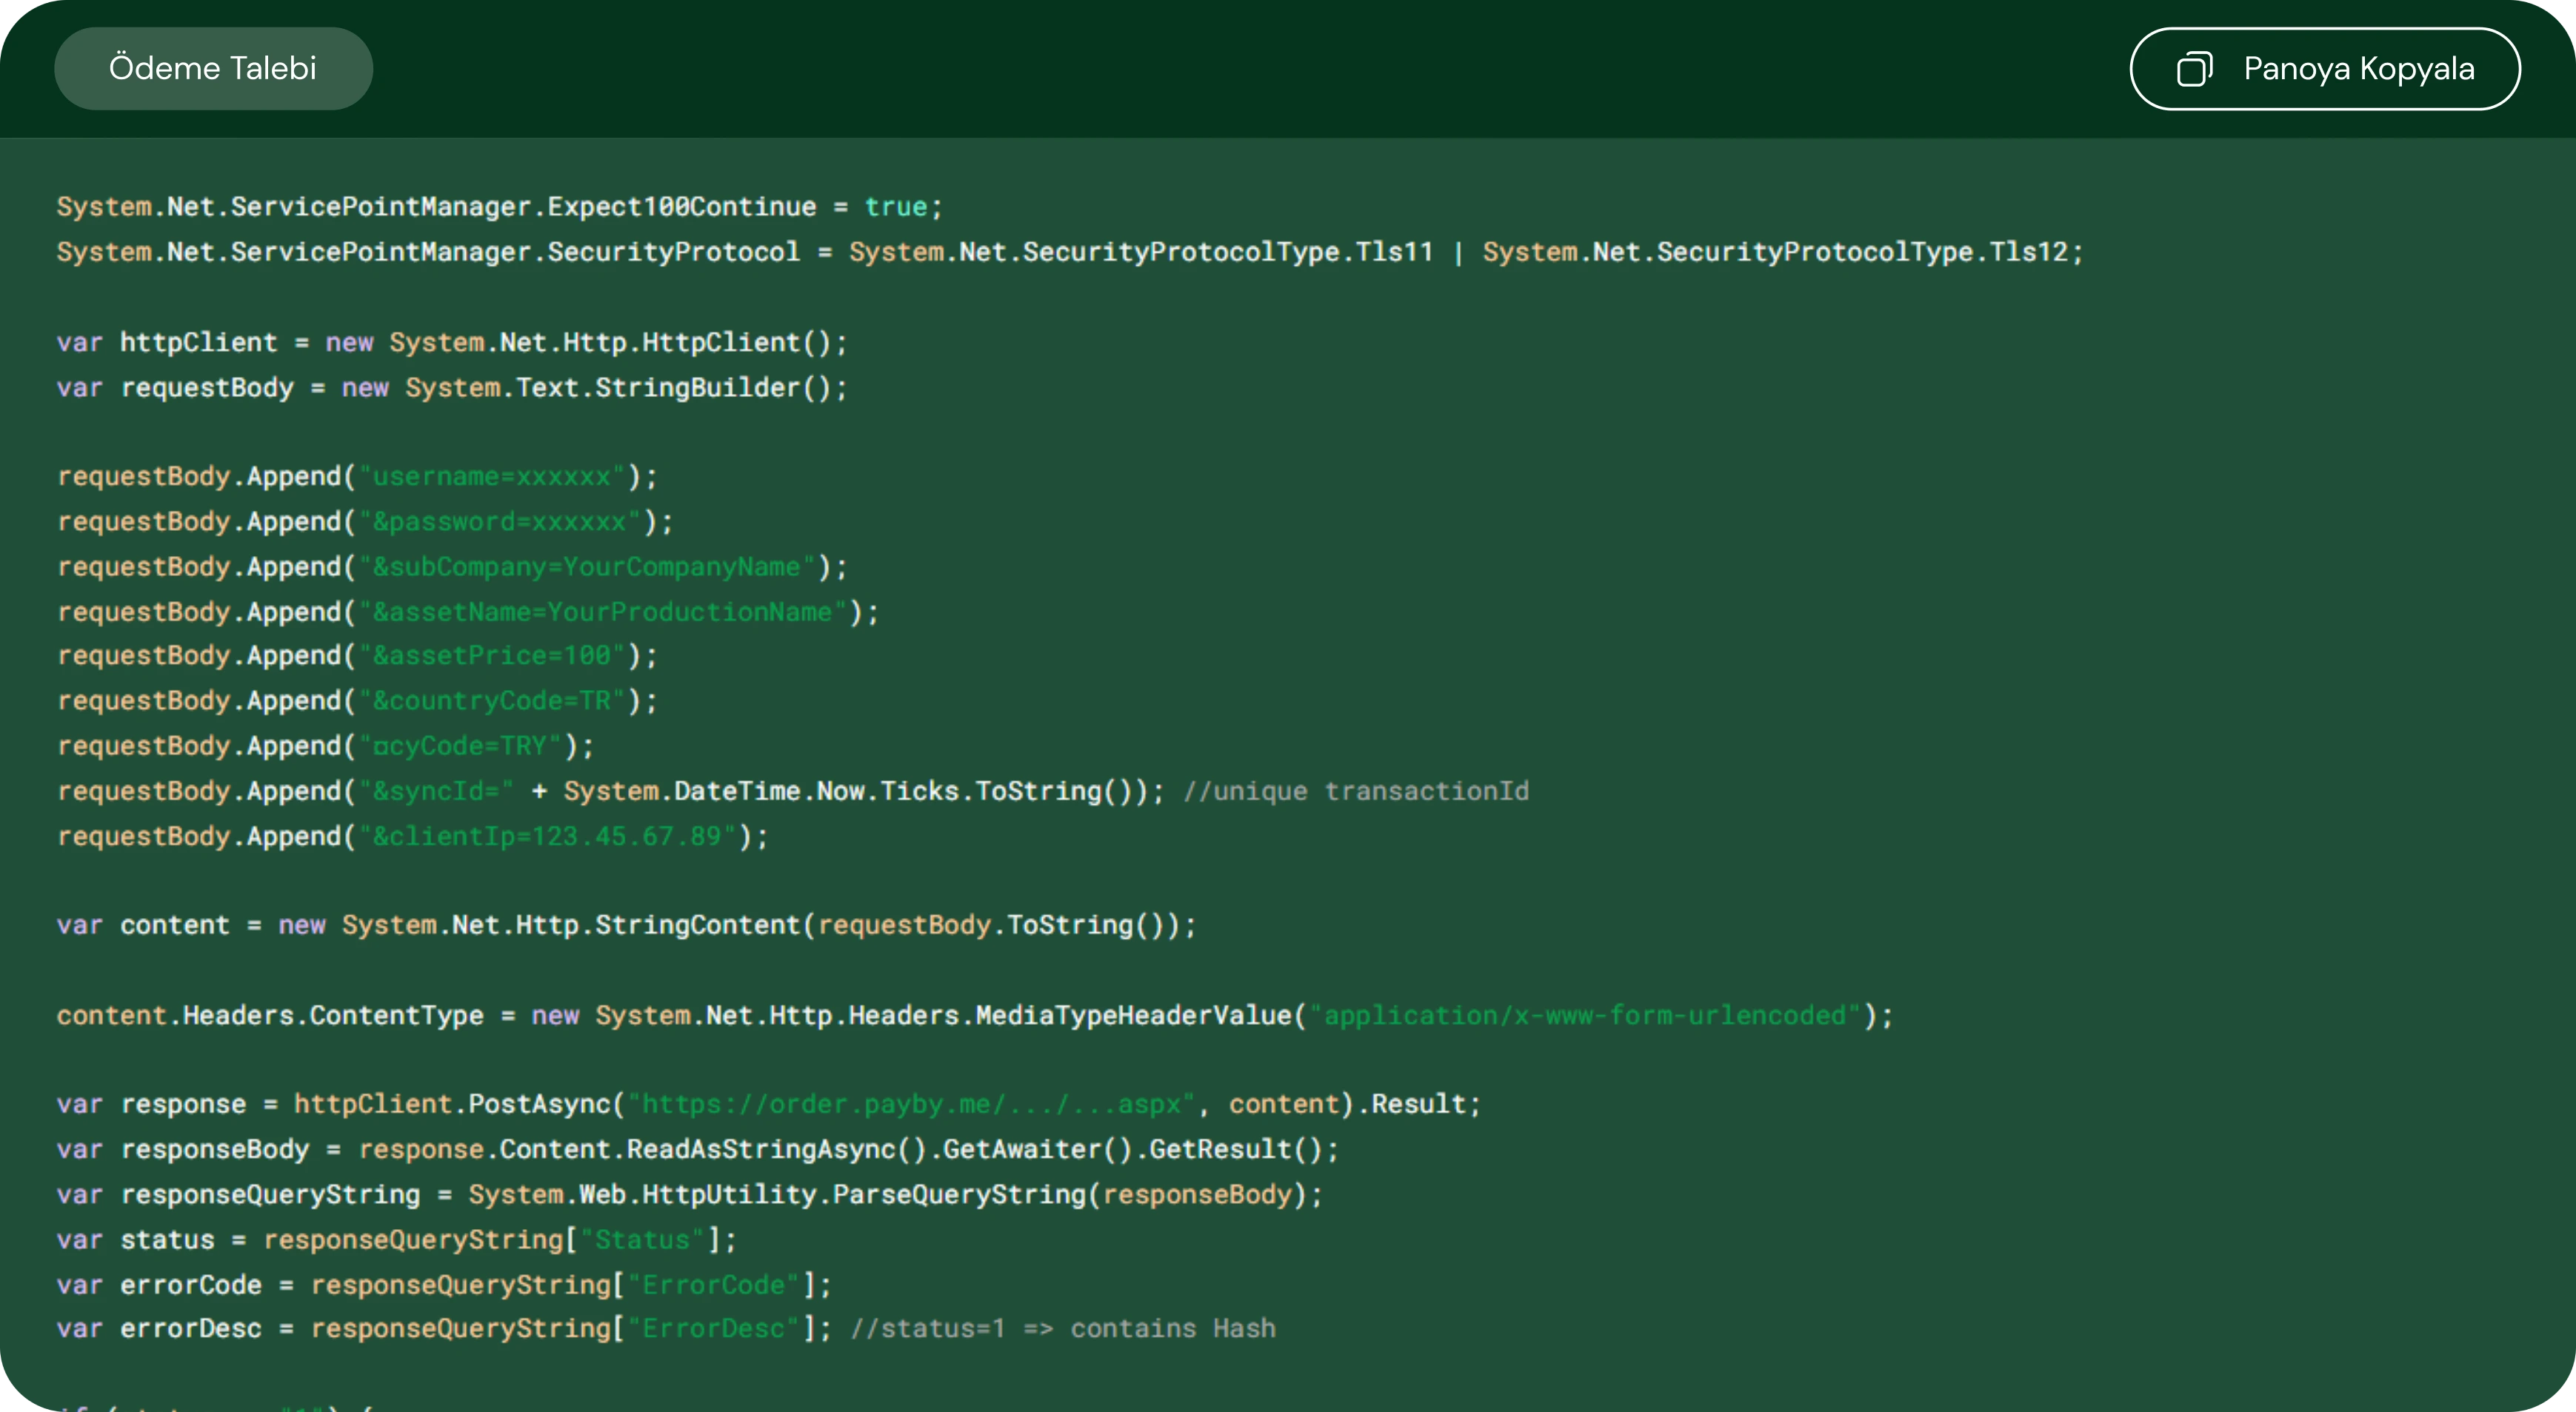Viewport: 2576px width, 1412px height.
Task: Click the "&password=xxxxxx" string
Action: pyautogui.click(x=500, y=522)
